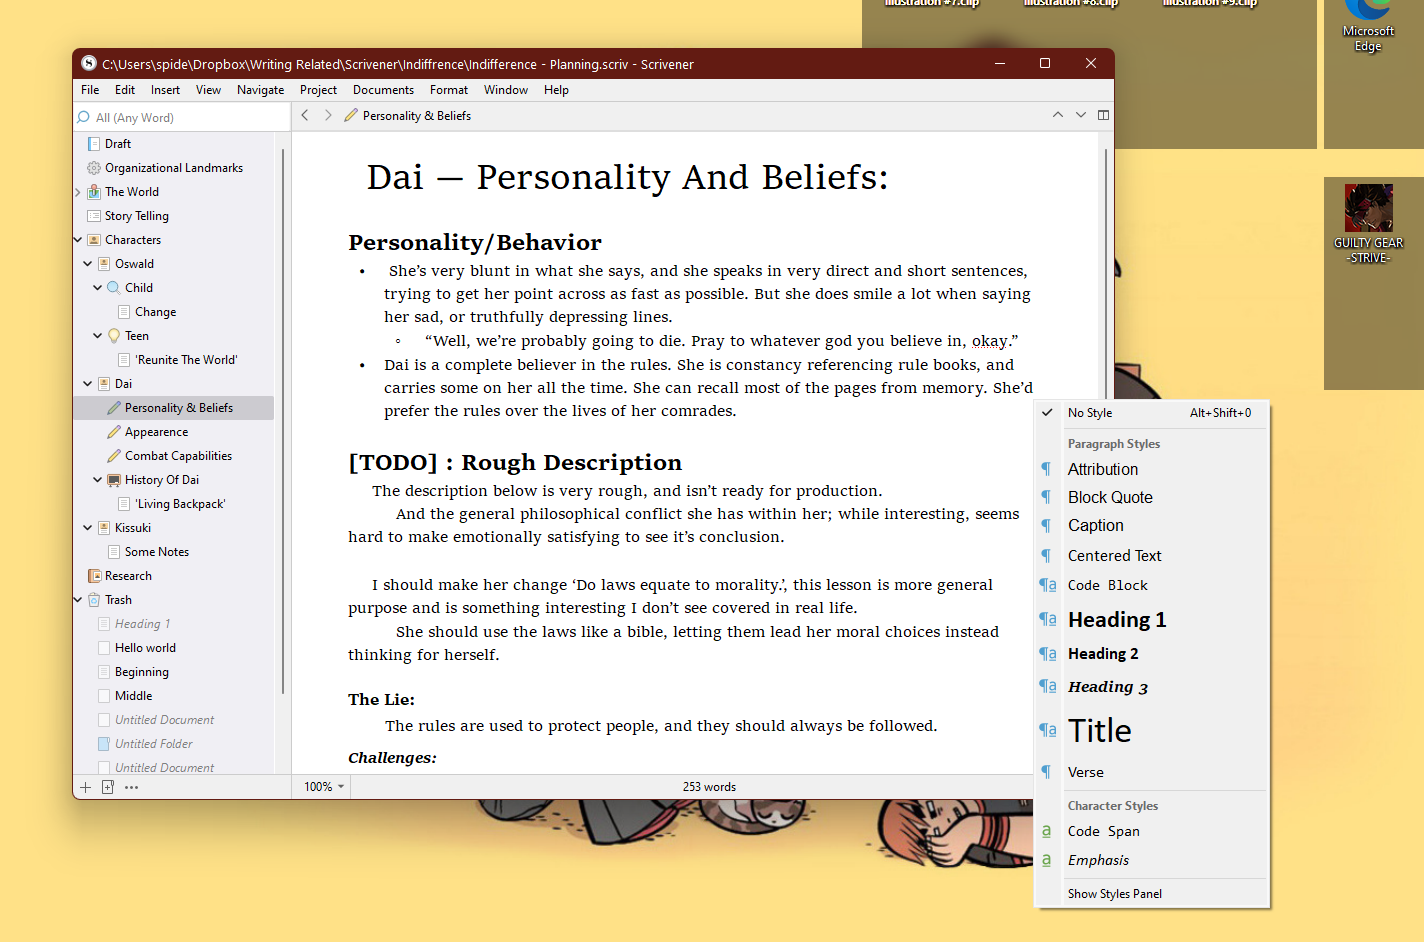
Task: Add a new document with the plus button
Action: pos(85,787)
